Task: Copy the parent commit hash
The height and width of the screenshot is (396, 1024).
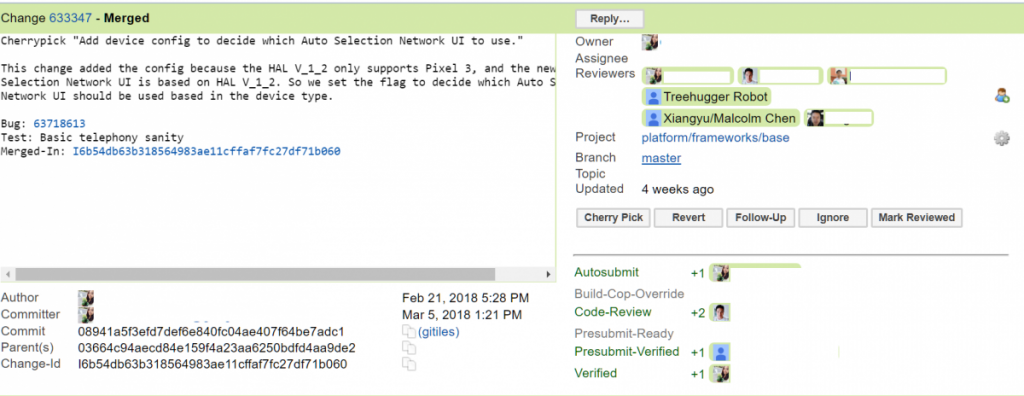Action: tap(409, 348)
